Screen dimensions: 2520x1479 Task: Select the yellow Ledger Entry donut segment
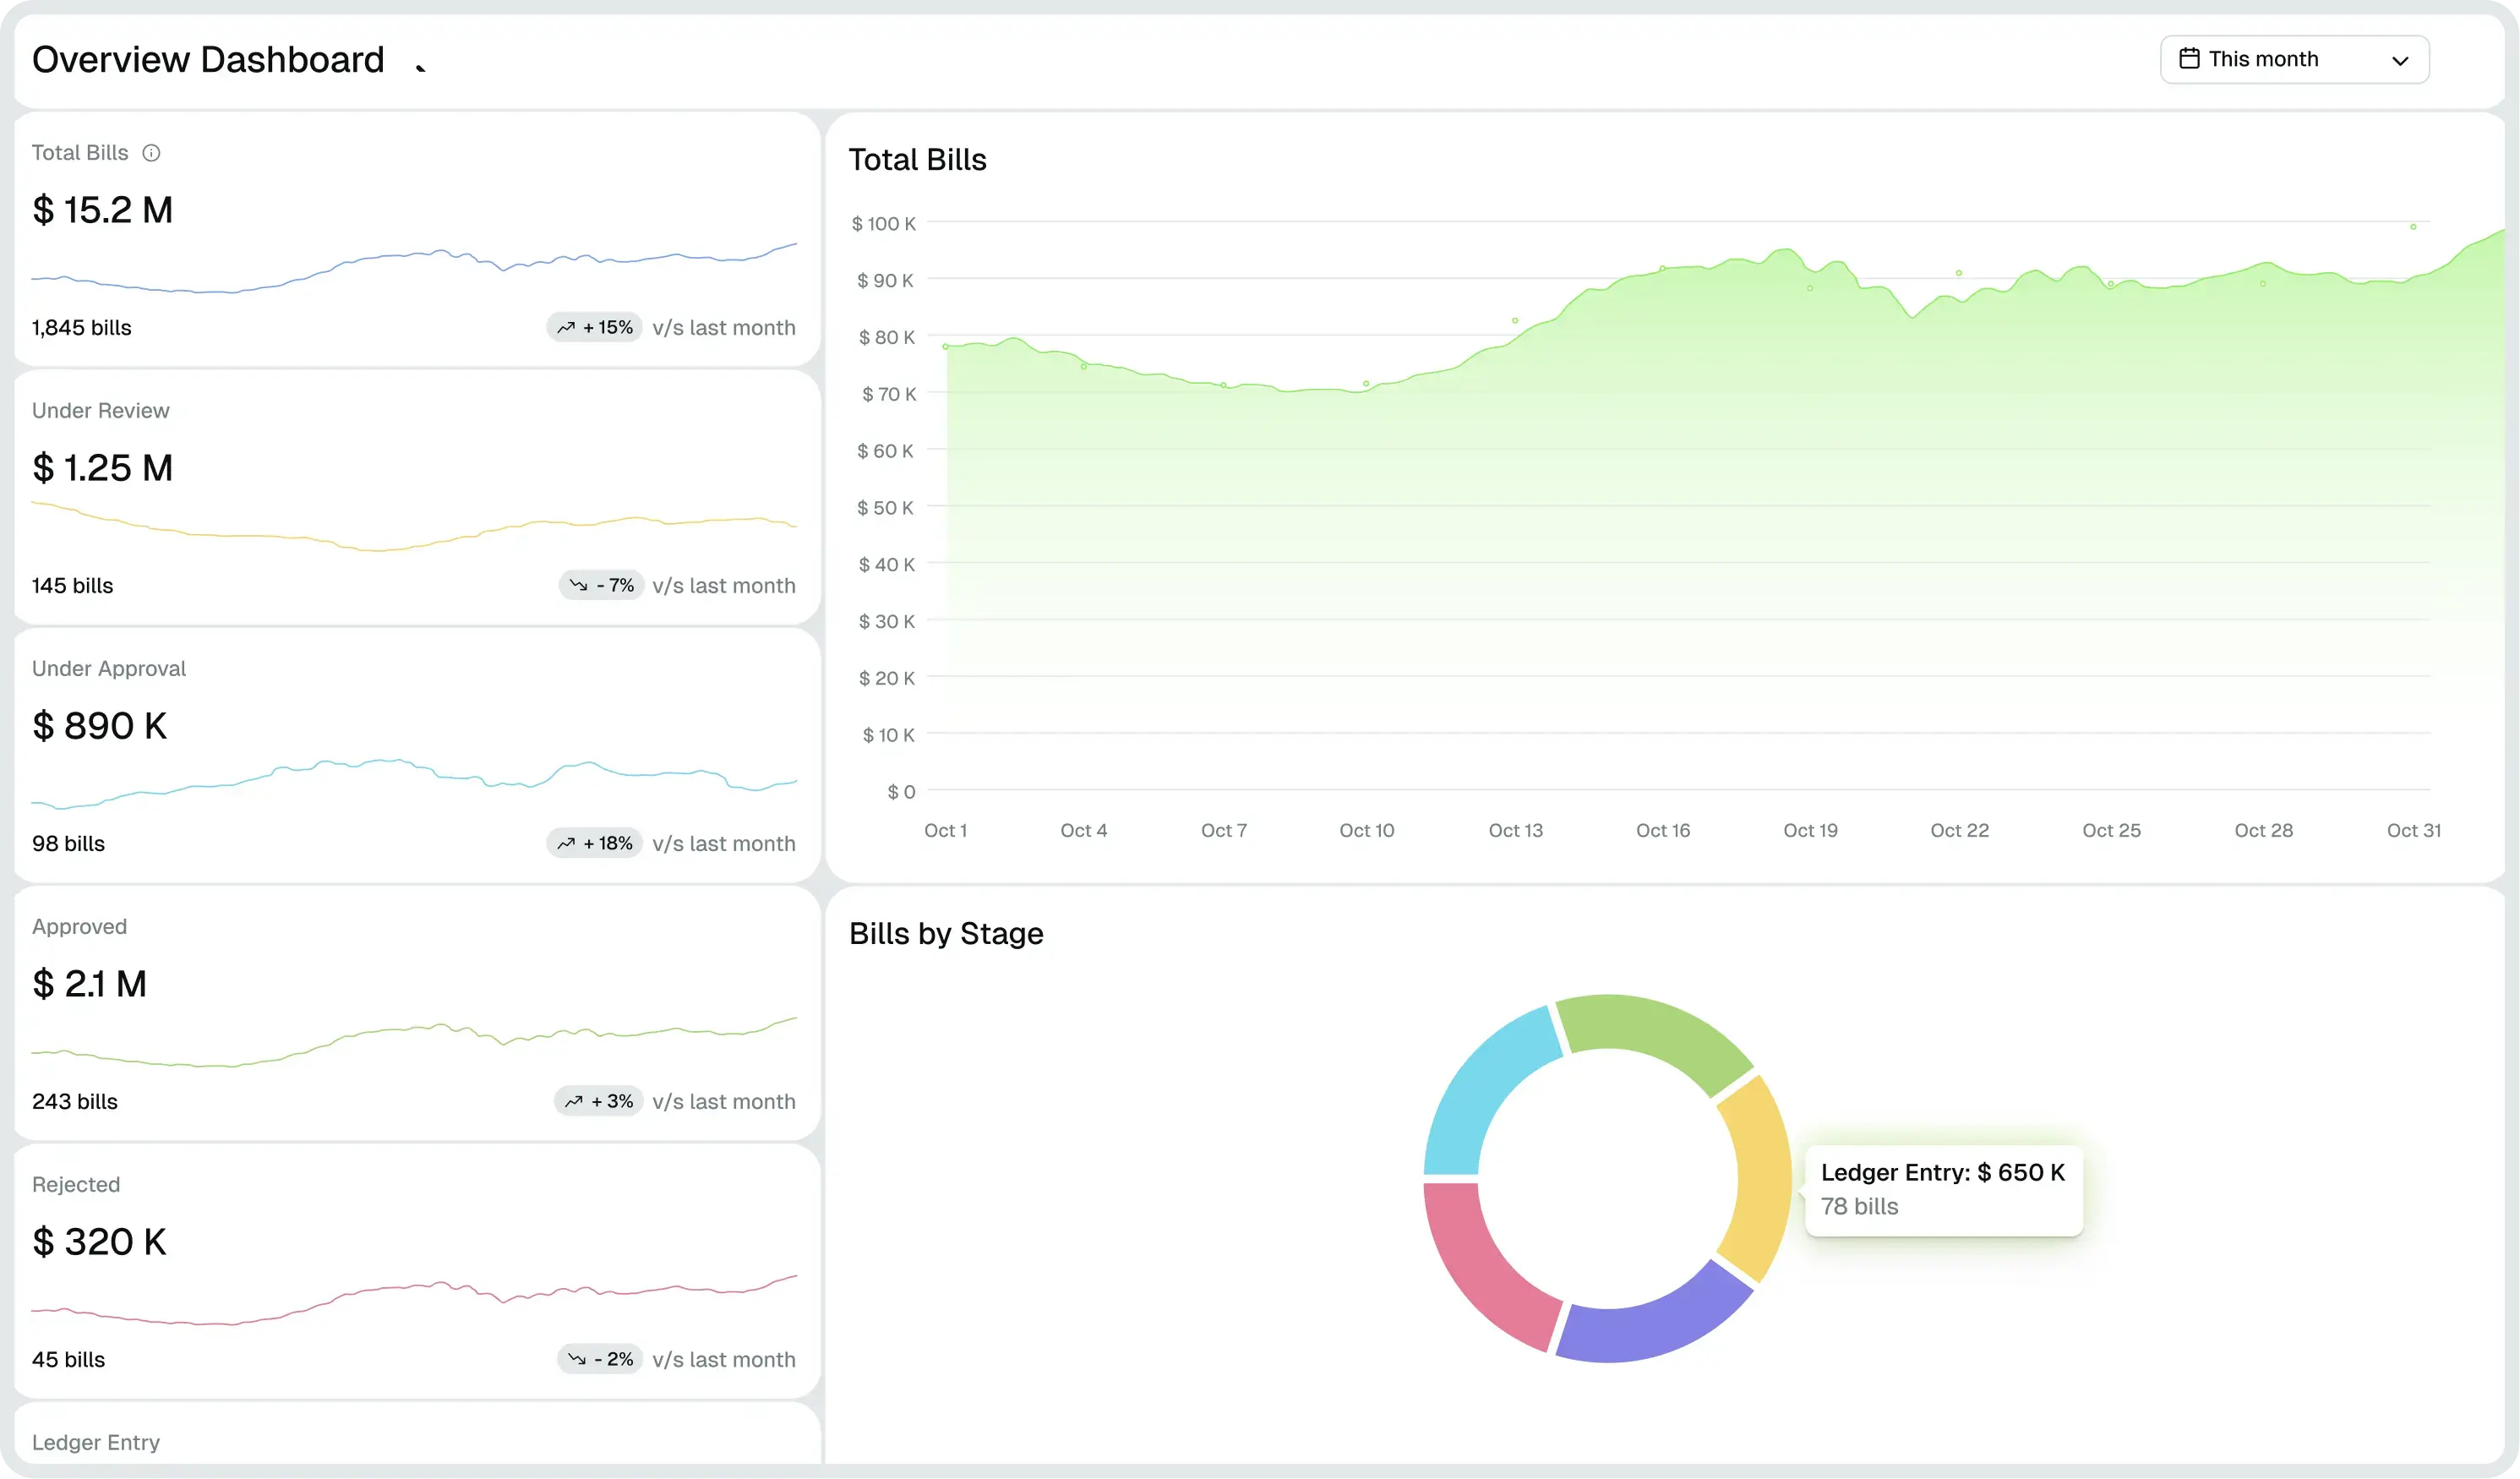click(x=1762, y=1178)
